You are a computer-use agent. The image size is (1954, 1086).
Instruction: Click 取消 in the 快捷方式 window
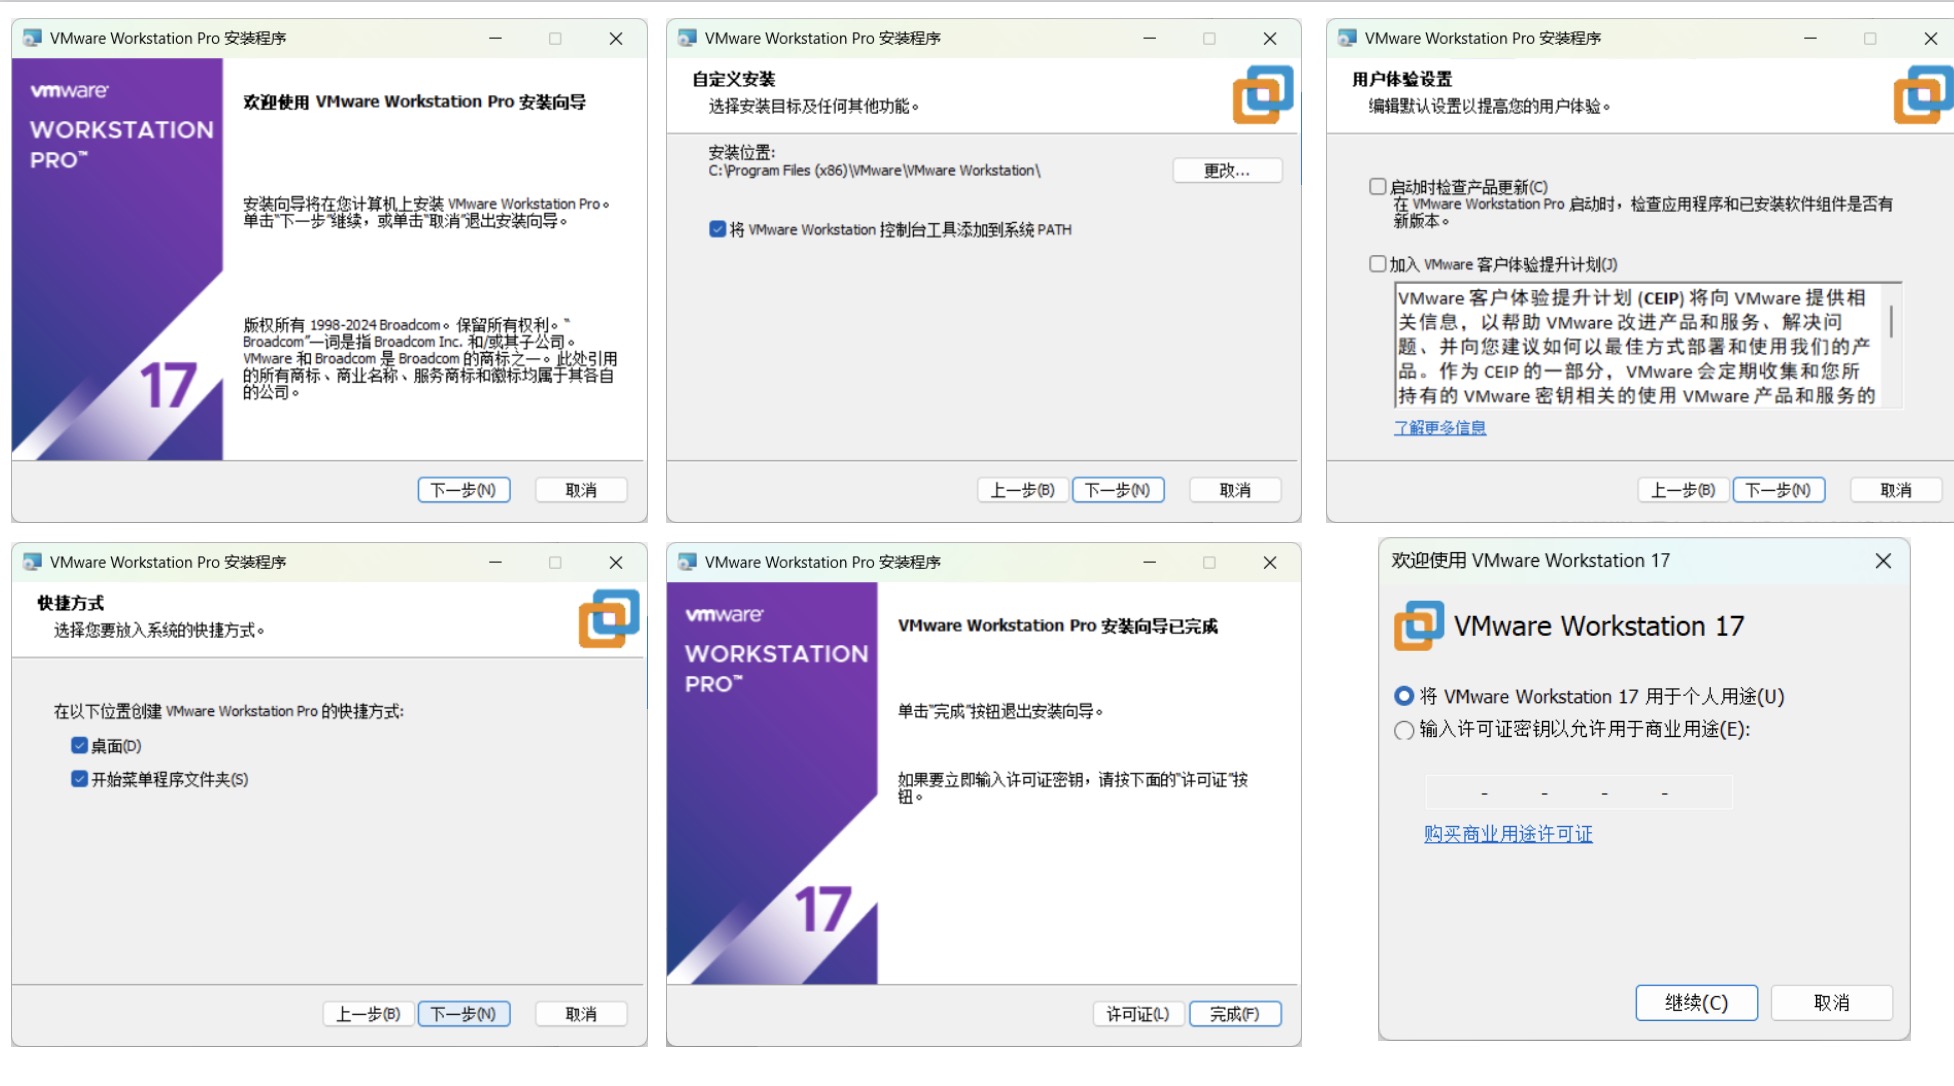click(x=581, y=1014)
